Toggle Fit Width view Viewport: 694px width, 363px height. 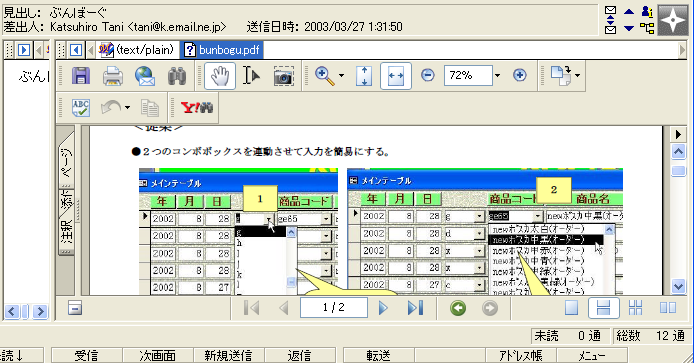tap(396, 76)
